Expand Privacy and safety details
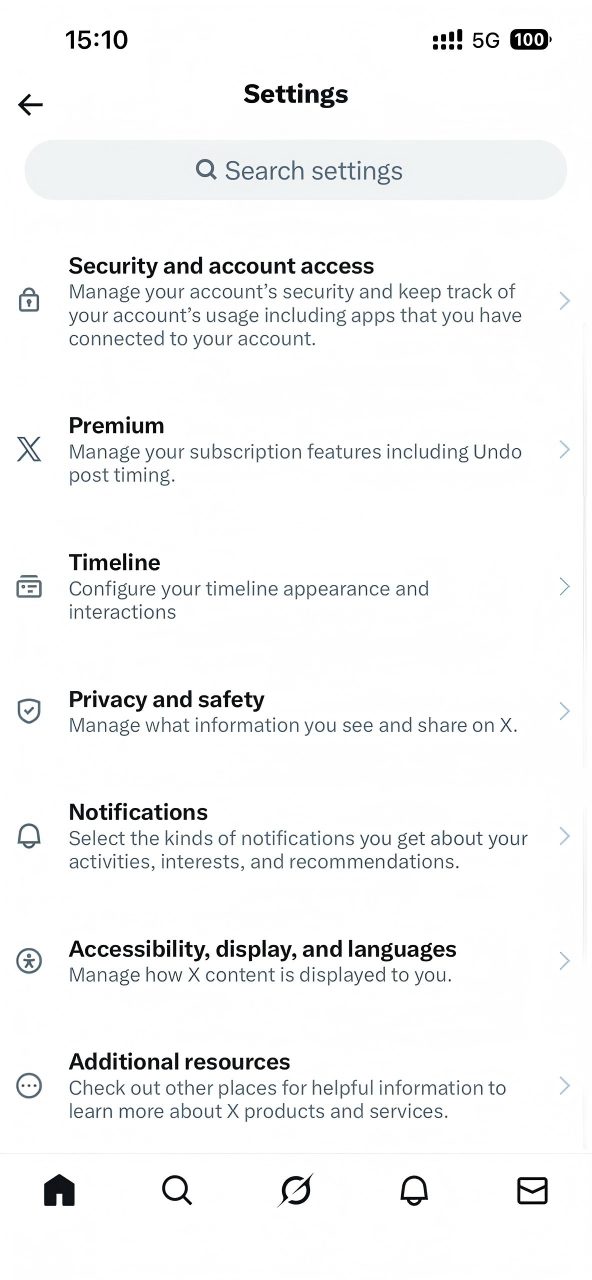The height and width of the screenshot is (1280, 592). [564, 710]
